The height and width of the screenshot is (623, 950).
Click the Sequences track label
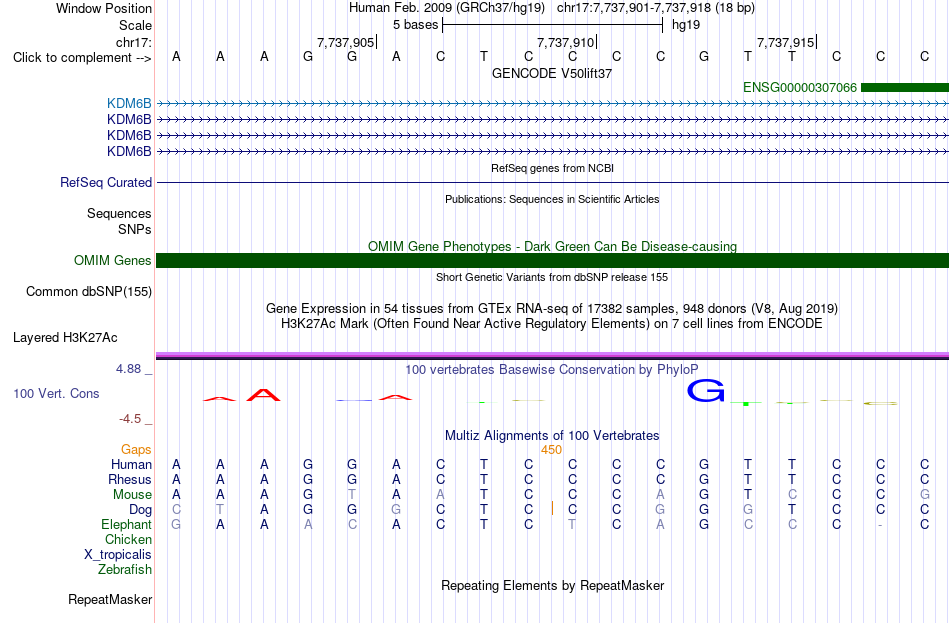(x=119, y=213)
